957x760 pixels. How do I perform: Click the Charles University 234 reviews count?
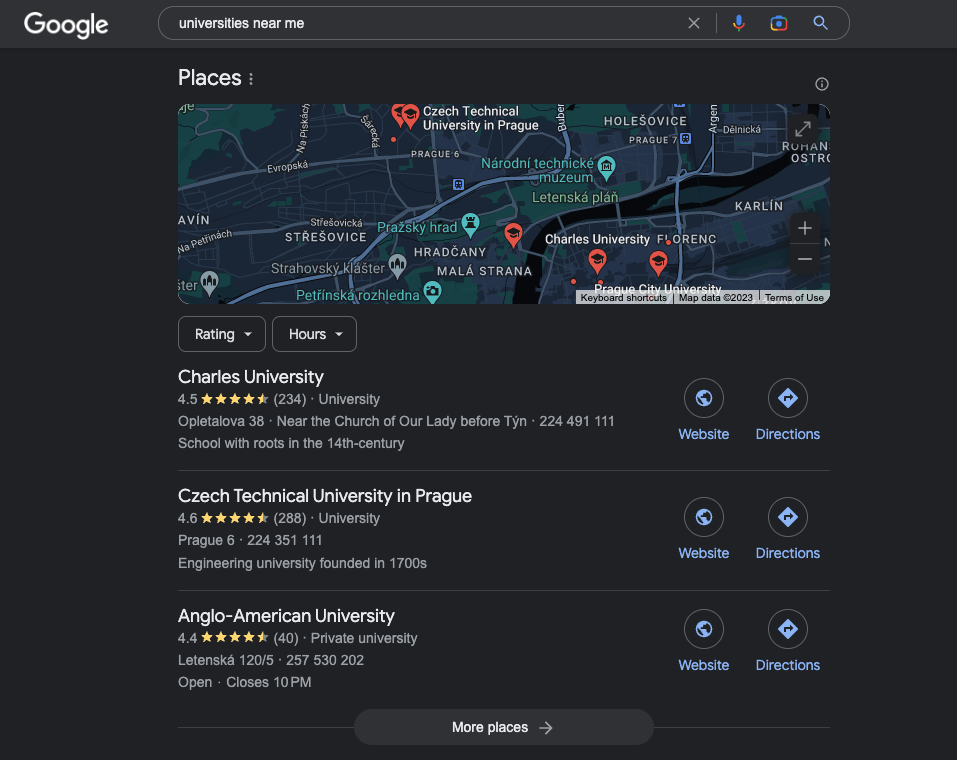289,399
